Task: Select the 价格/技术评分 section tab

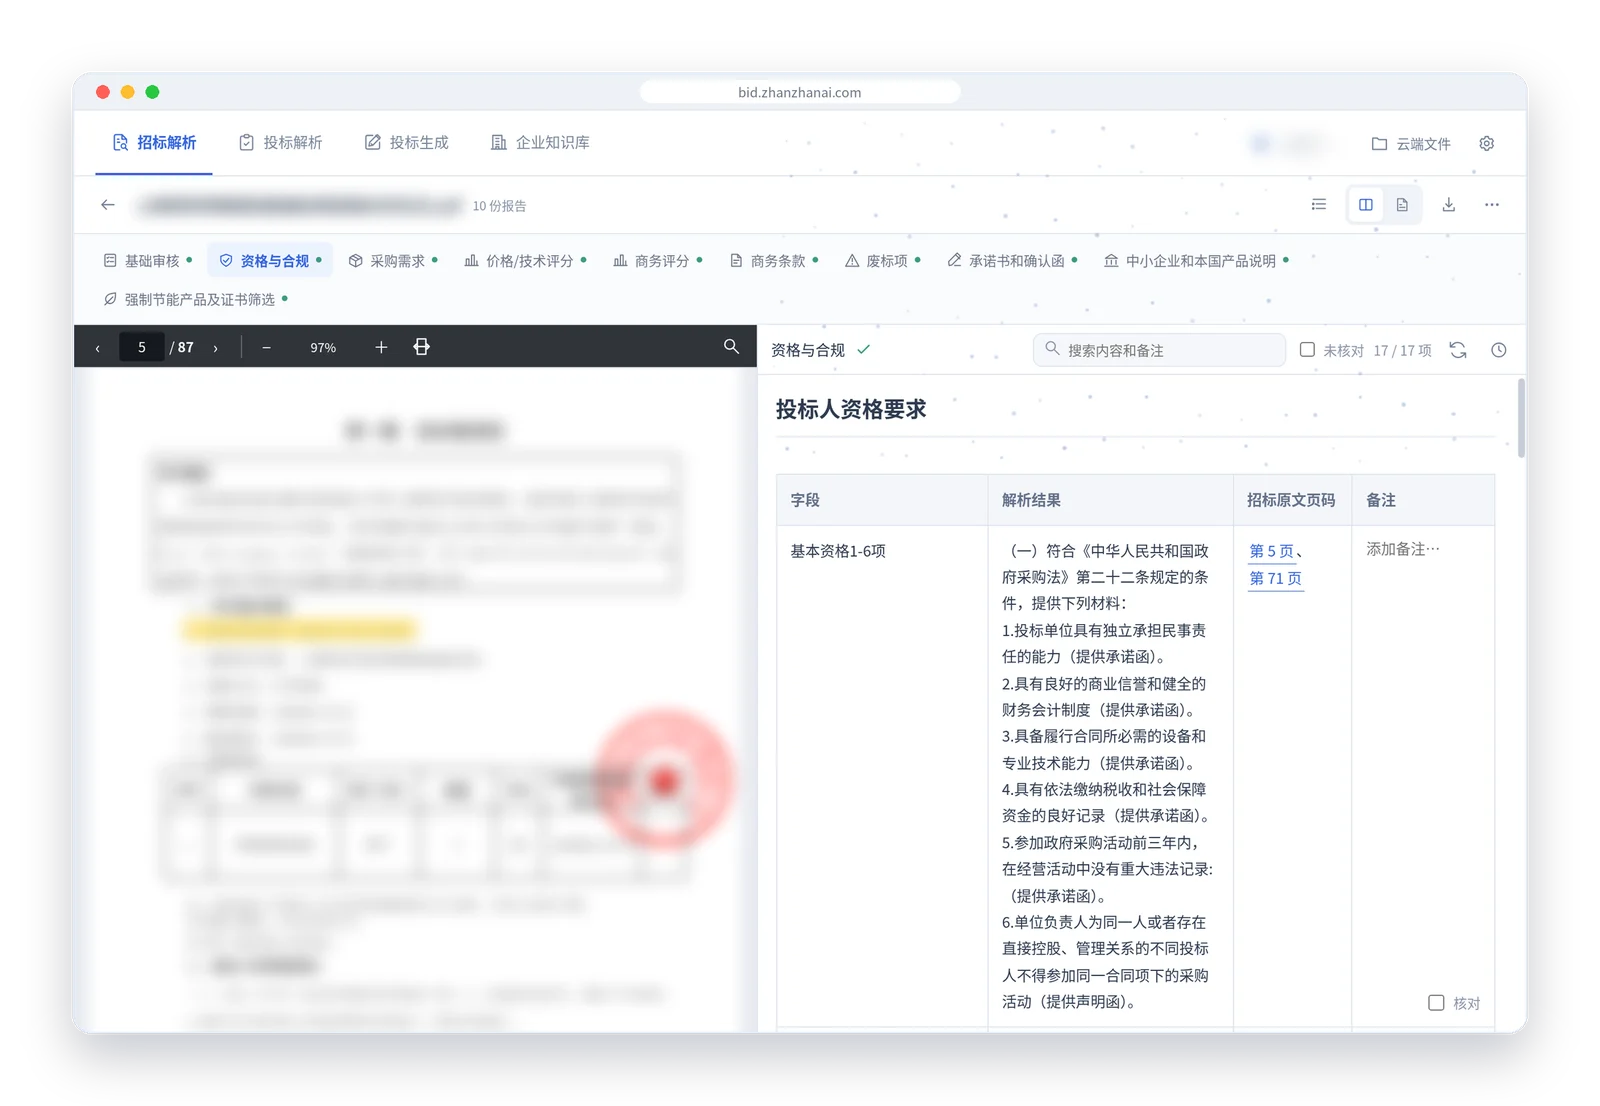Action: coord(525,260)
